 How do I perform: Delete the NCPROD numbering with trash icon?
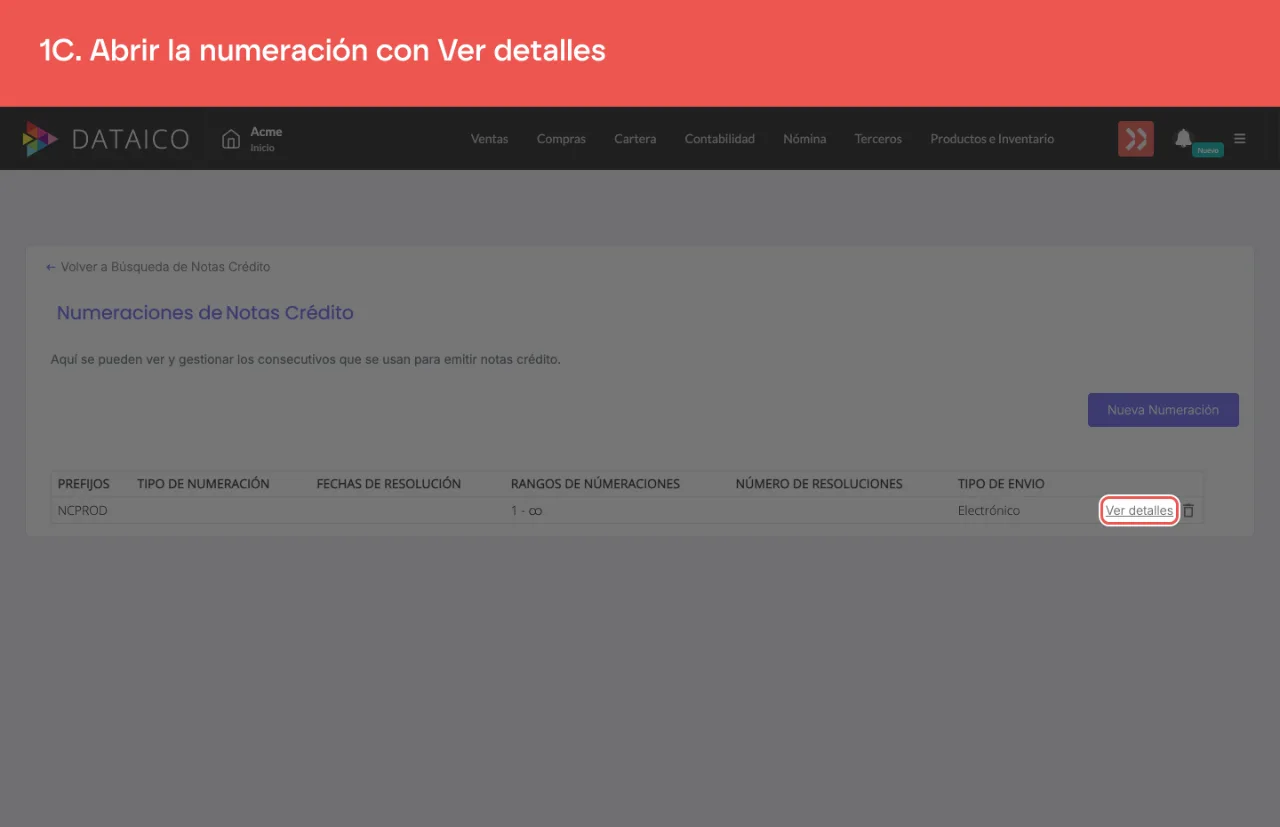coord(1188,511)
